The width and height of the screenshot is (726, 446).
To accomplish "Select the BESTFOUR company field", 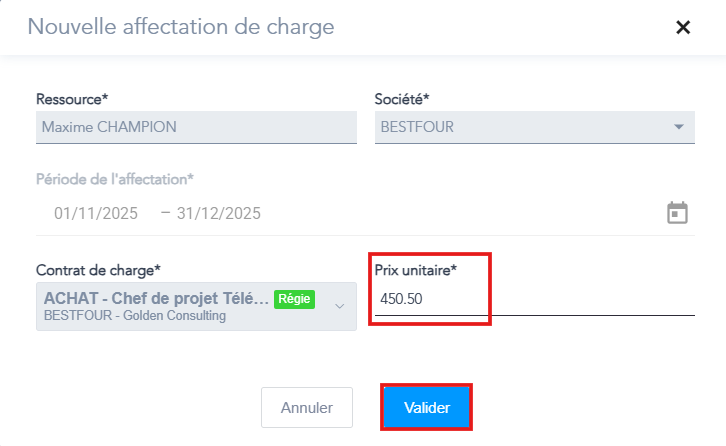I will click(520, 127).
